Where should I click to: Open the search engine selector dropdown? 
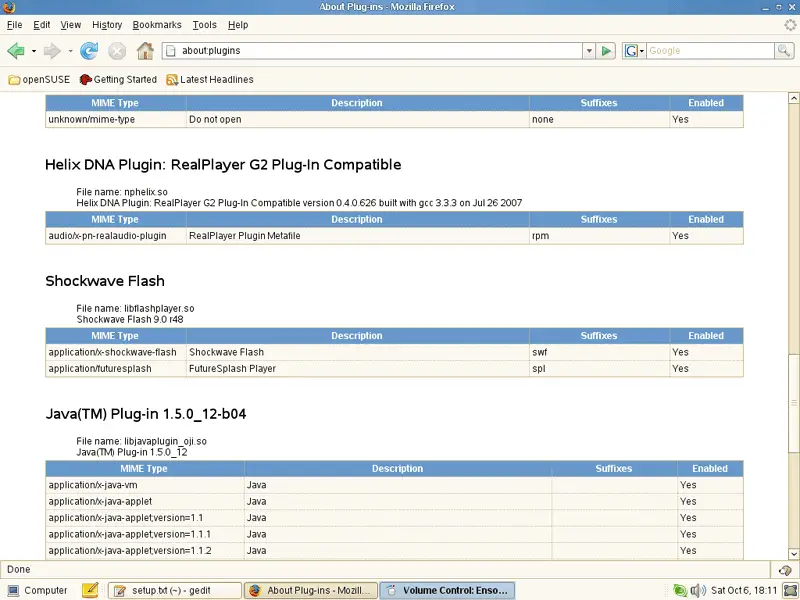click(641, 51)
